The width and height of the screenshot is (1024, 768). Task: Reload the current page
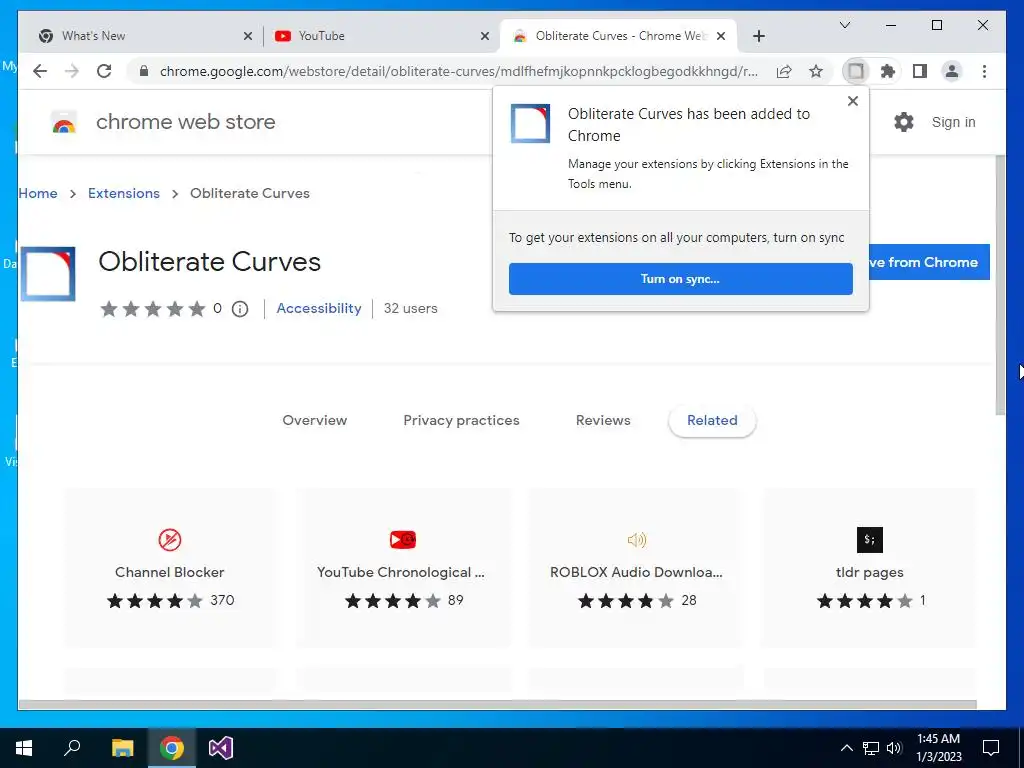click(x=104, y=71)
